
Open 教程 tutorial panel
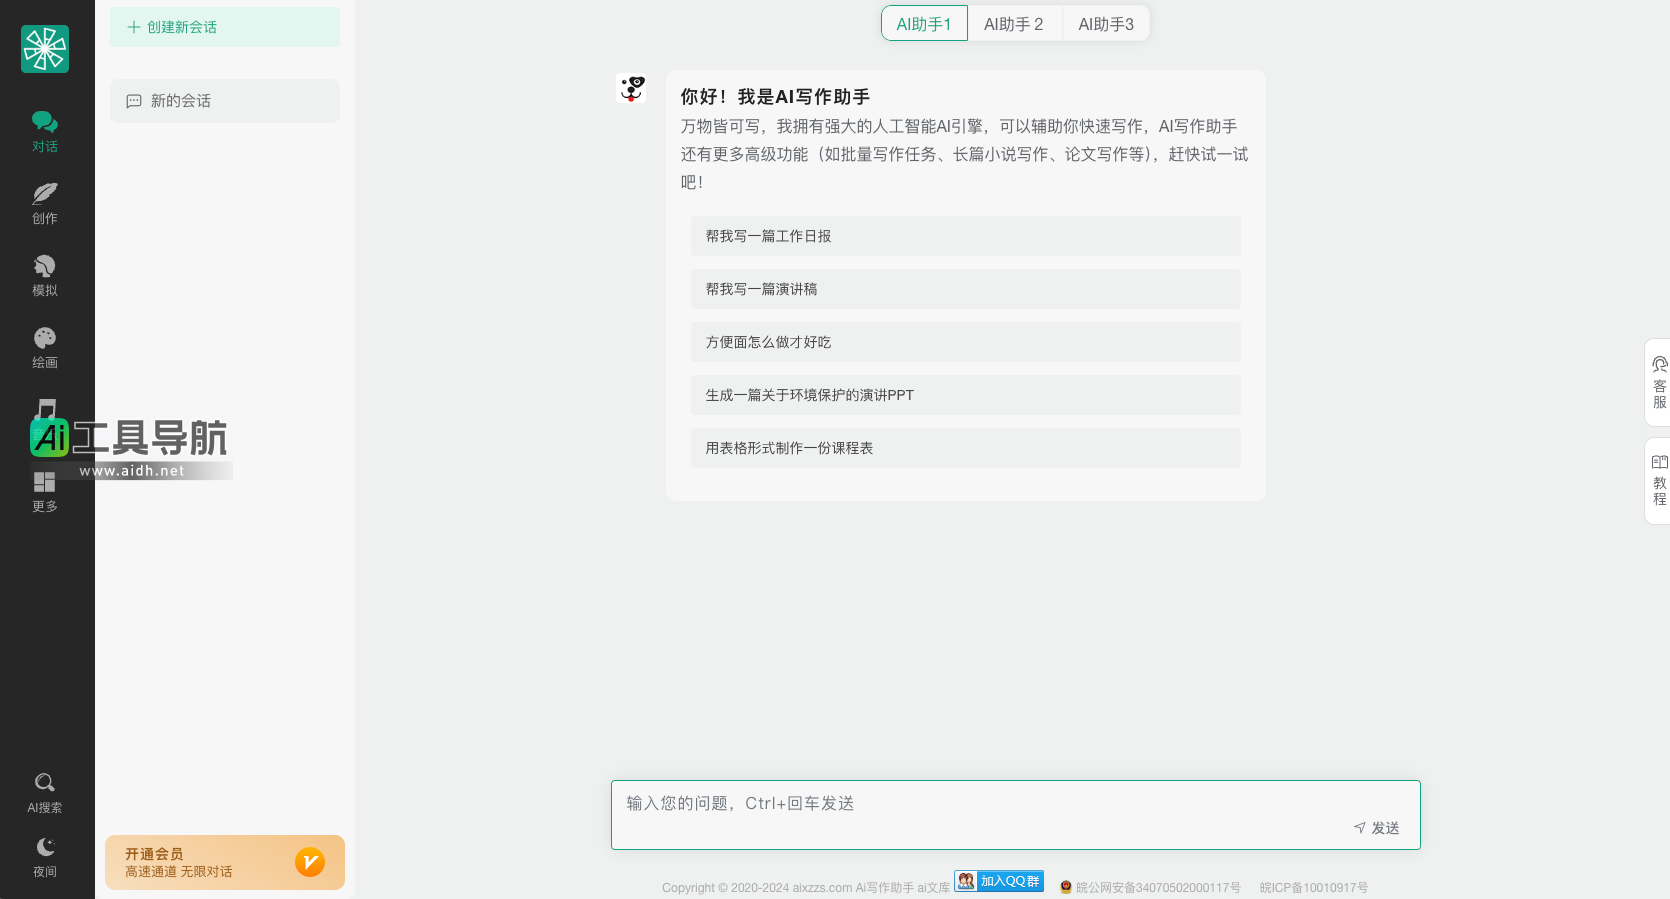point(1659,480)
